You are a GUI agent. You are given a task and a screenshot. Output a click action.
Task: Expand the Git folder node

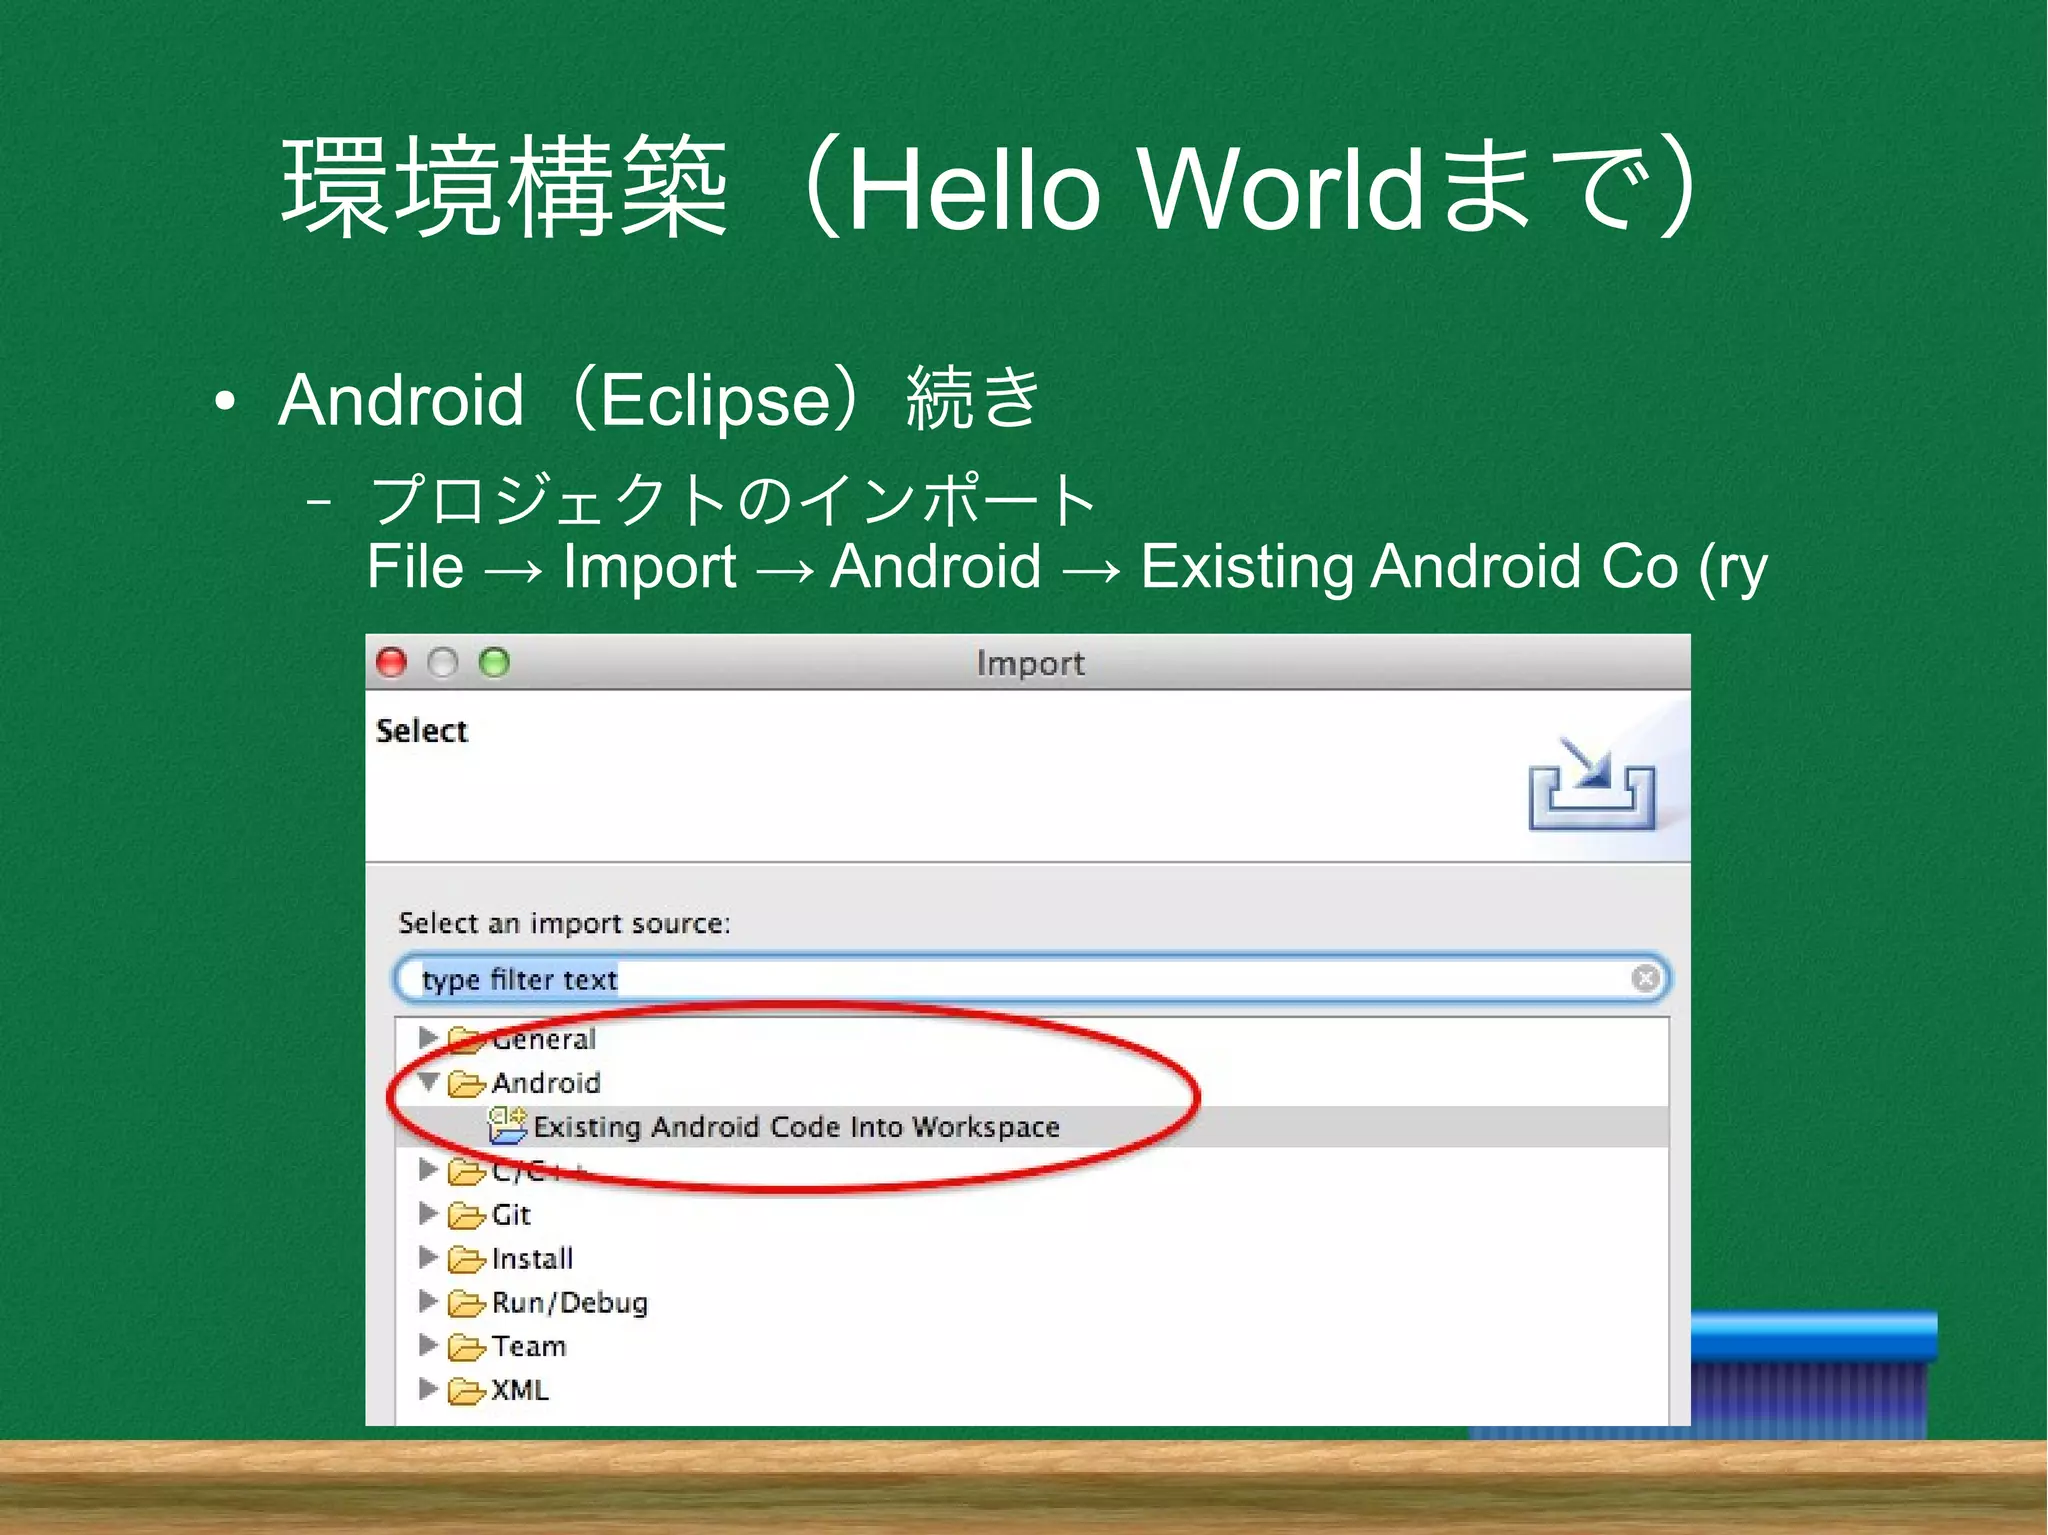pos(428,1213)
